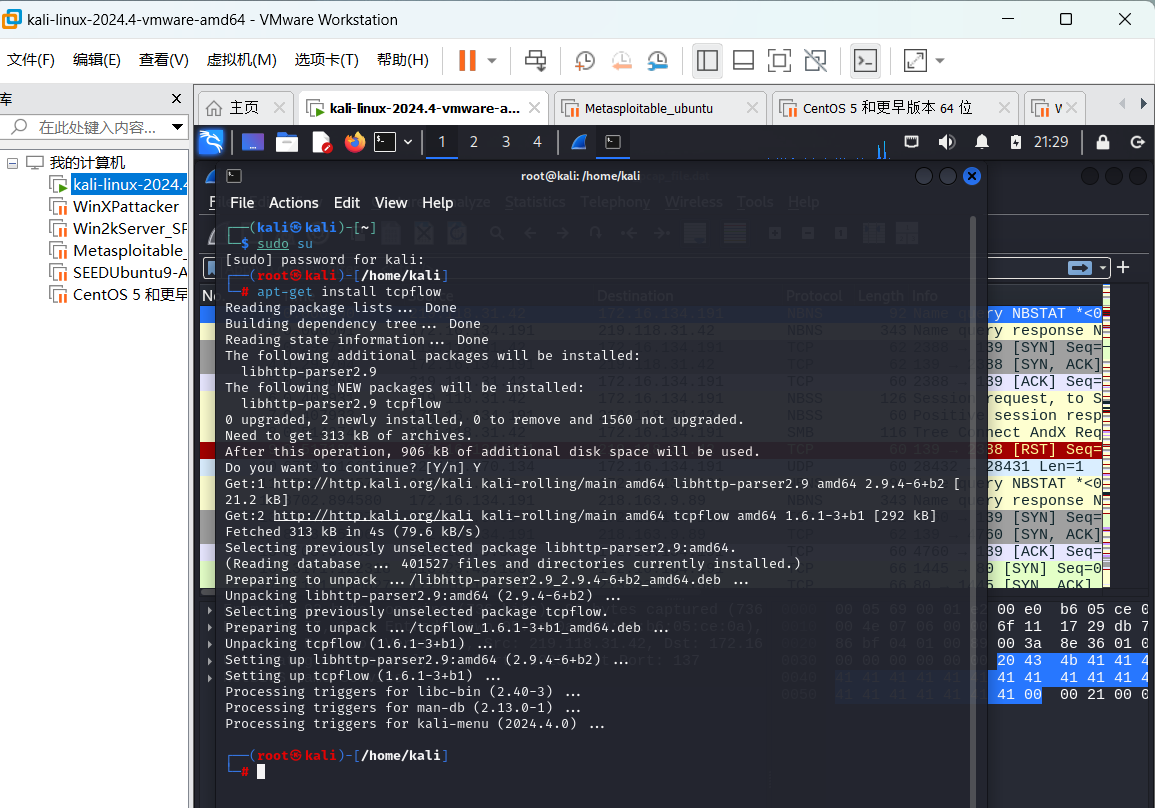This screenshot has height=808, width=1155.
Task: Open the 查看(V) menu
Action: pos(164,60)
